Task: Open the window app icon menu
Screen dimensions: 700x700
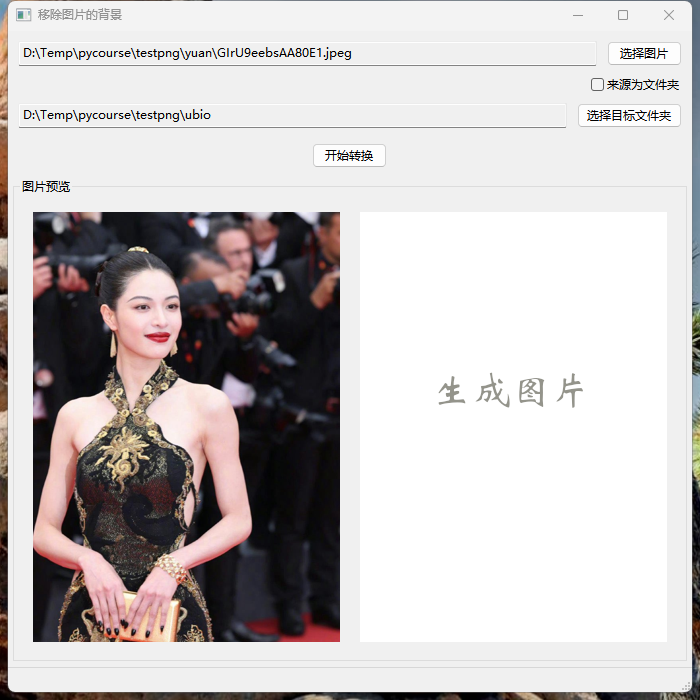Action: (x=23, y=15)
